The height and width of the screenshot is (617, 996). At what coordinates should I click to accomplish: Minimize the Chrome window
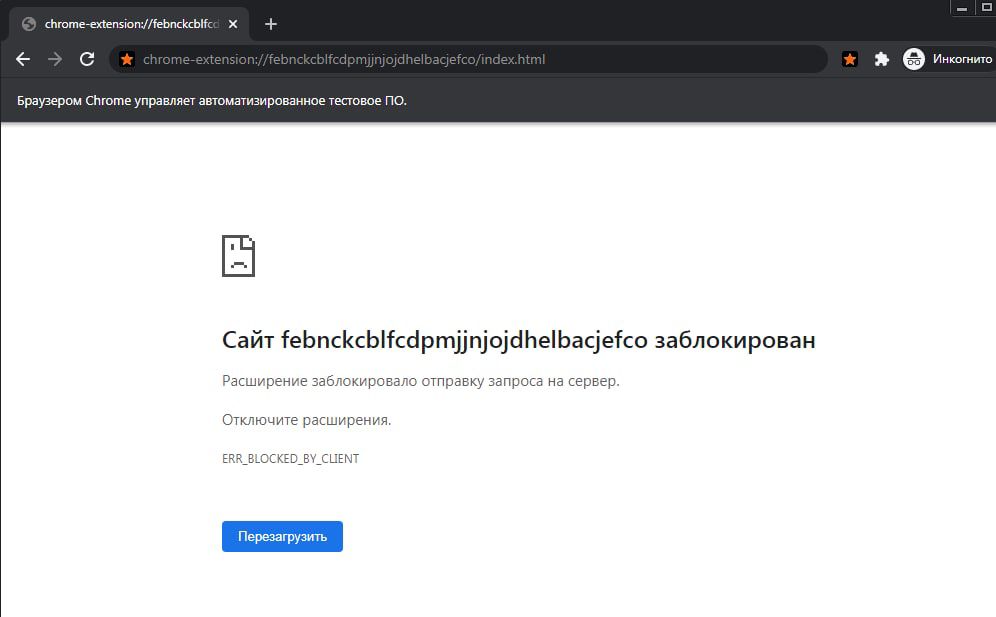click(x=962, y=8)
